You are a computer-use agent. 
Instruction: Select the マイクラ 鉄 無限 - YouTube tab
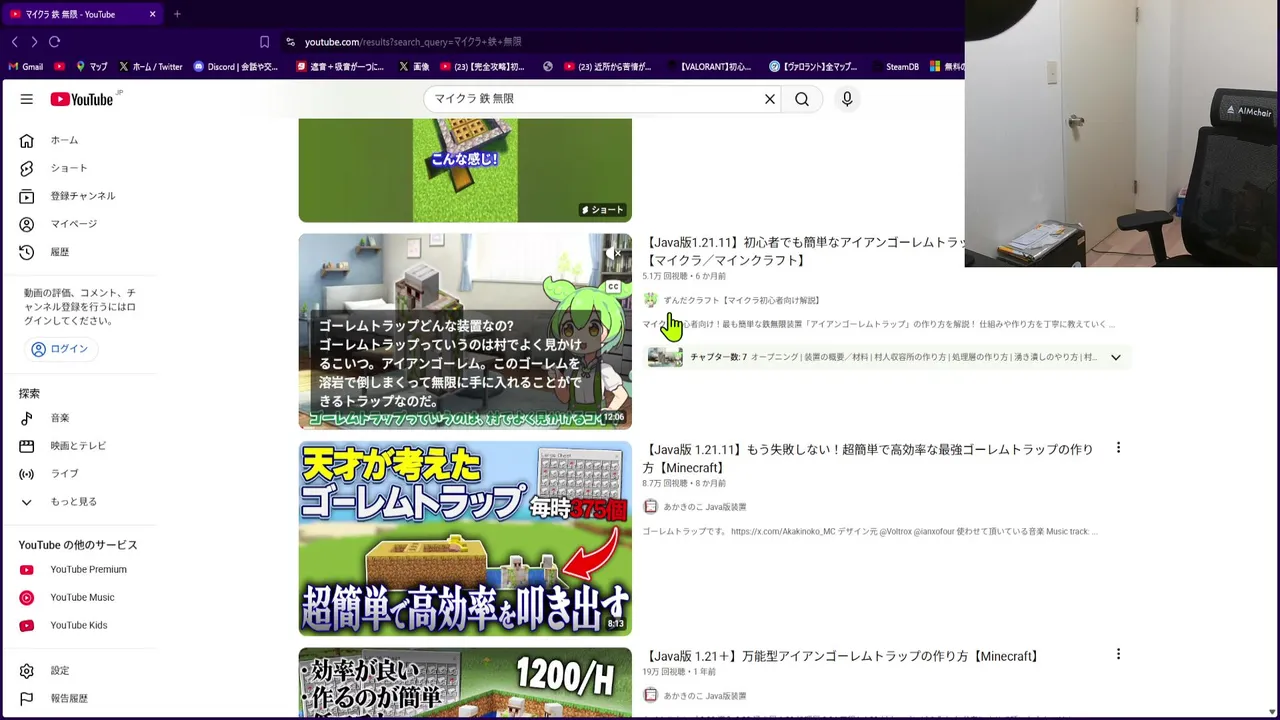point(82,14)
